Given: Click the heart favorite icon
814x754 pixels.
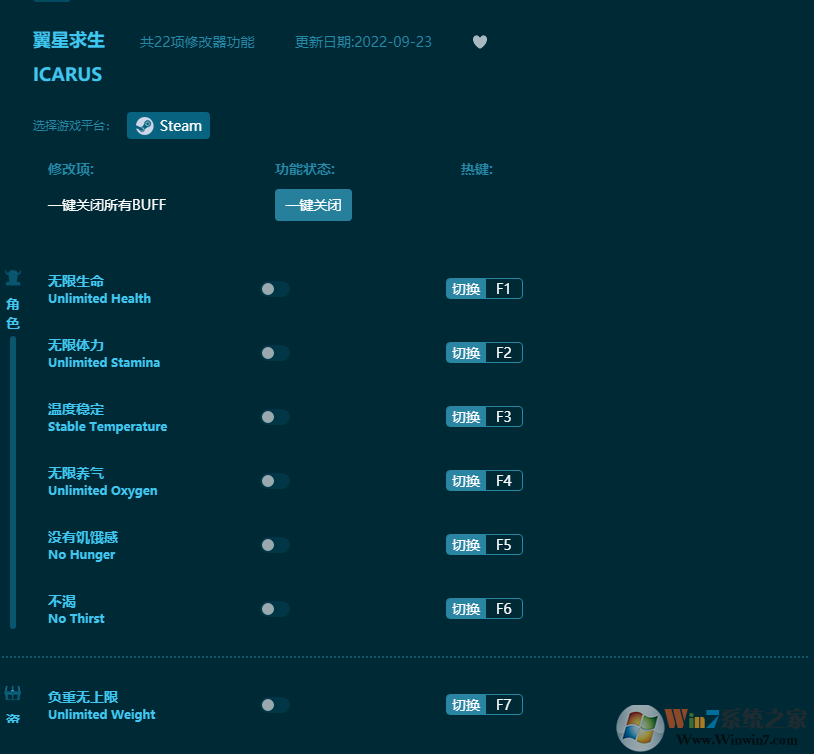Looking at the screenshot, I should click(x=479, y=42).
